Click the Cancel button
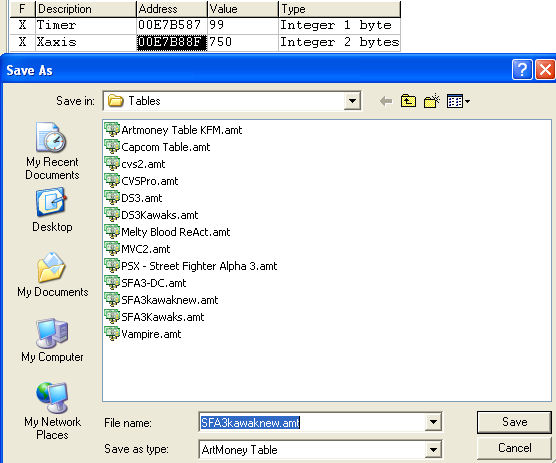 click(514, 448)
